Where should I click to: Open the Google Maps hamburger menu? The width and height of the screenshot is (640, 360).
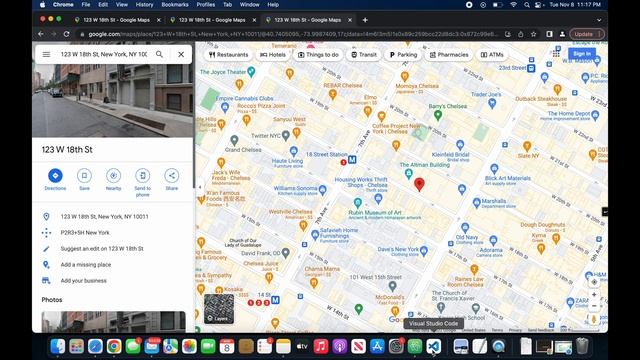coord(46,54)
